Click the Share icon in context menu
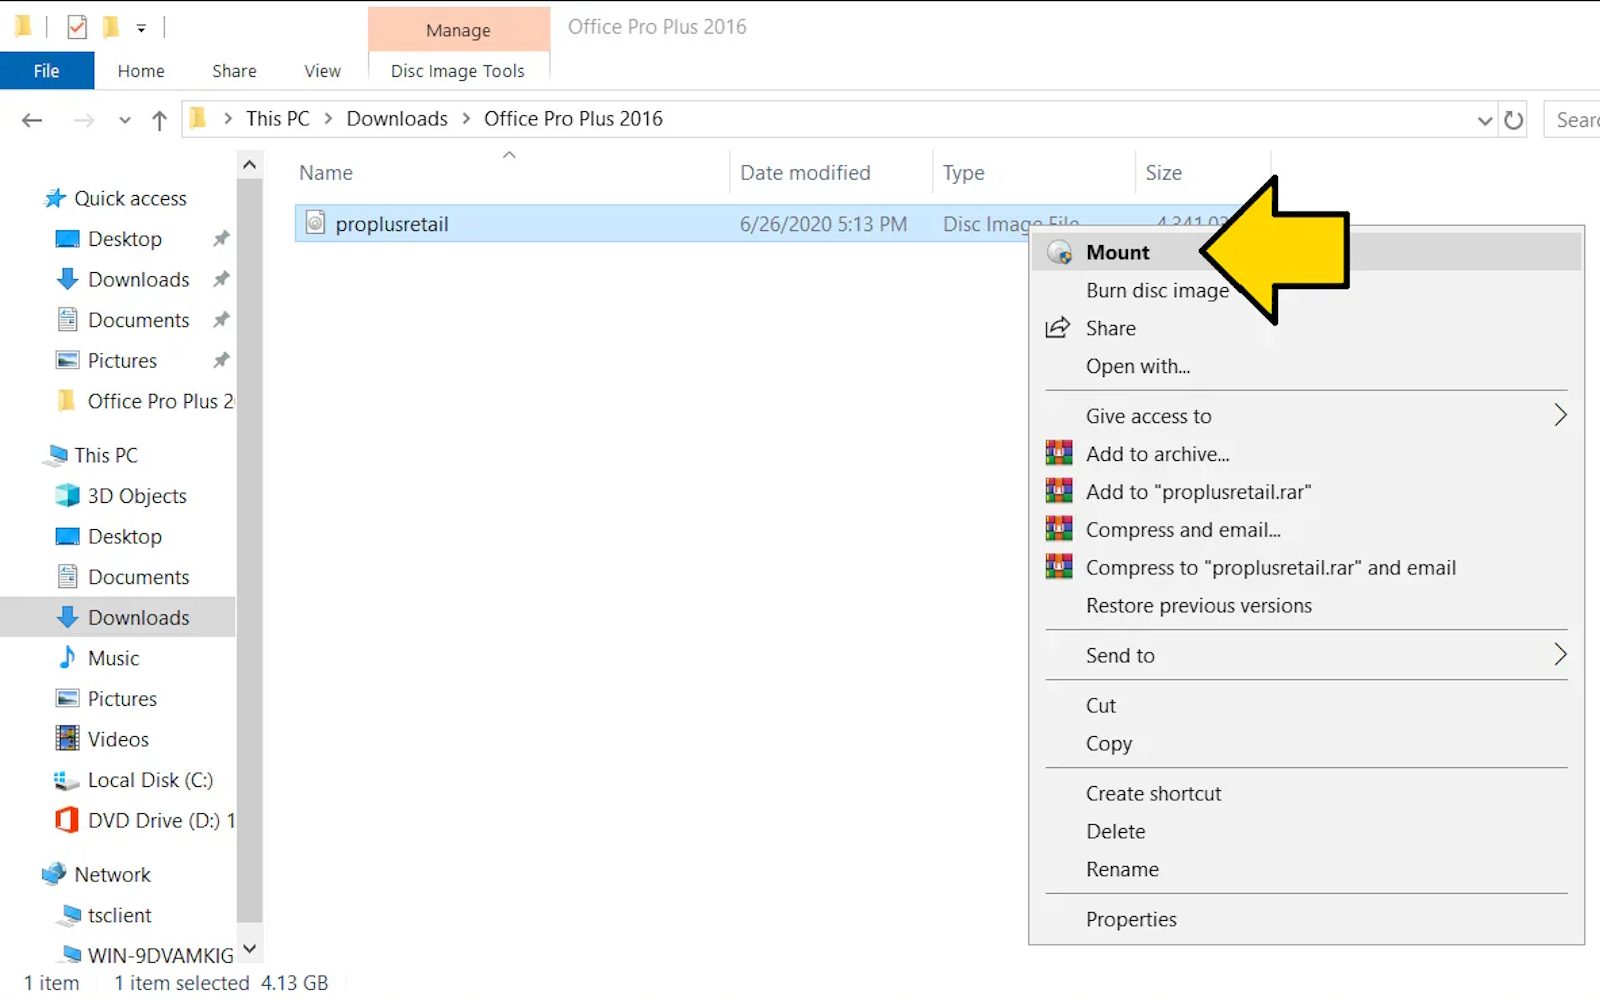Viewport: 1600px width, 1000px height. click(x=1058, y=328)
